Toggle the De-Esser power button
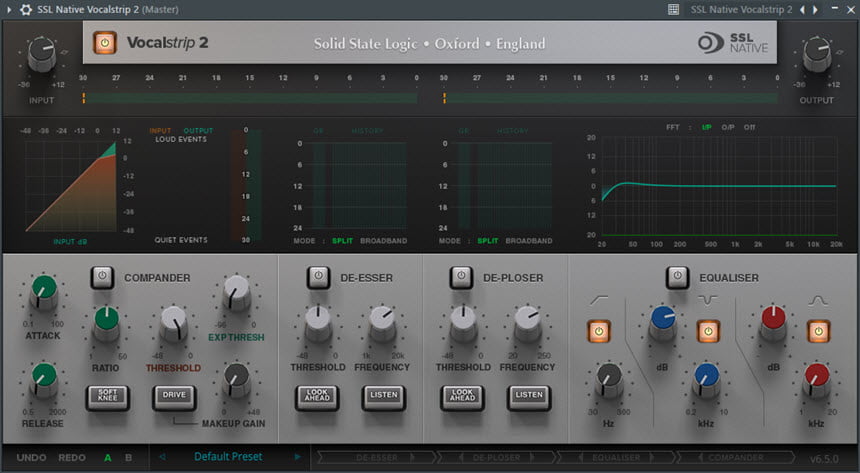Image resolution: width=860 pixels, height=473 pixels. (x=318, y=277)
